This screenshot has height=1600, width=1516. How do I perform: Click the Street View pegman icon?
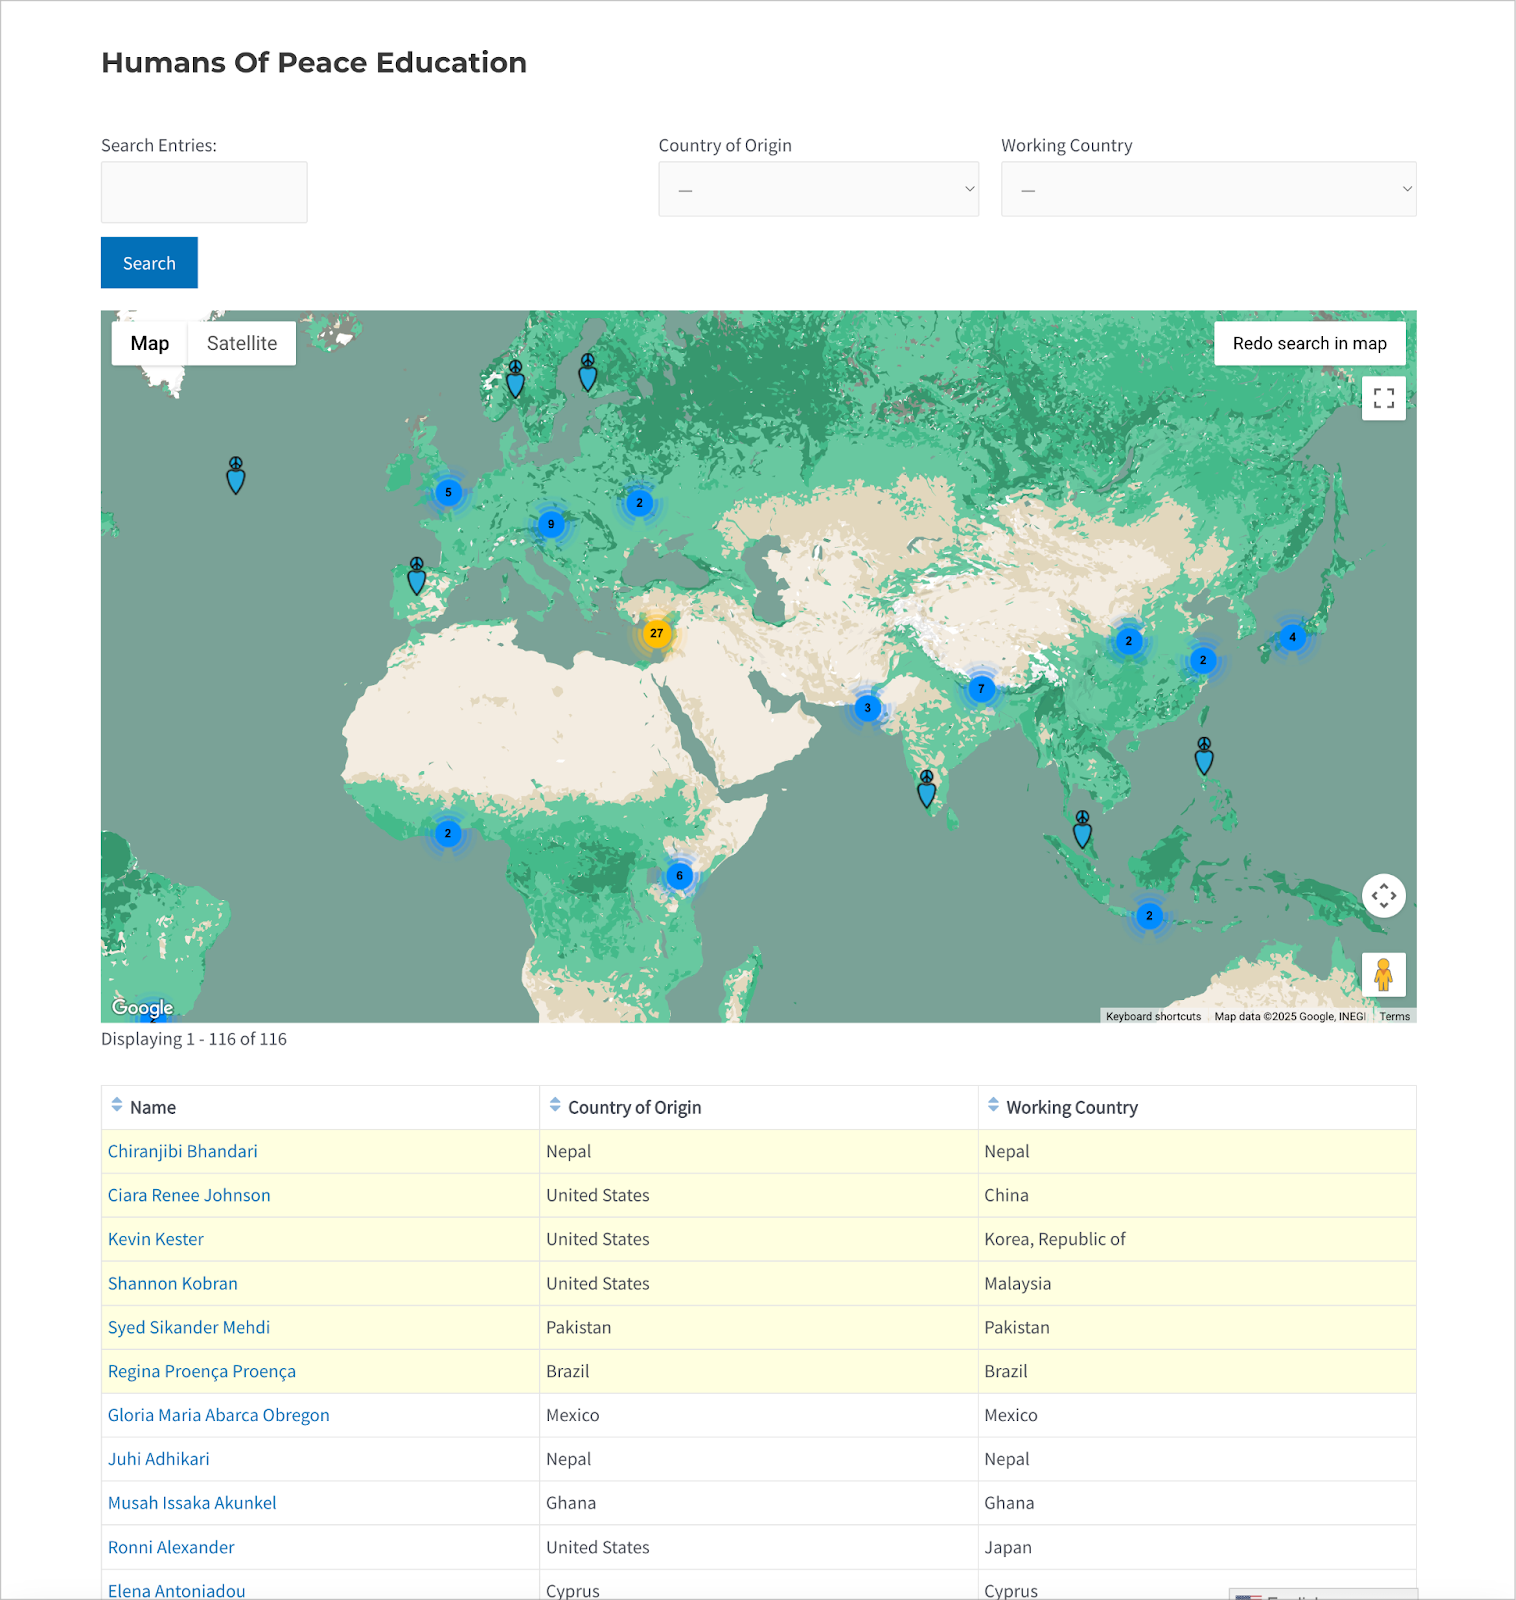point(1383,974)
